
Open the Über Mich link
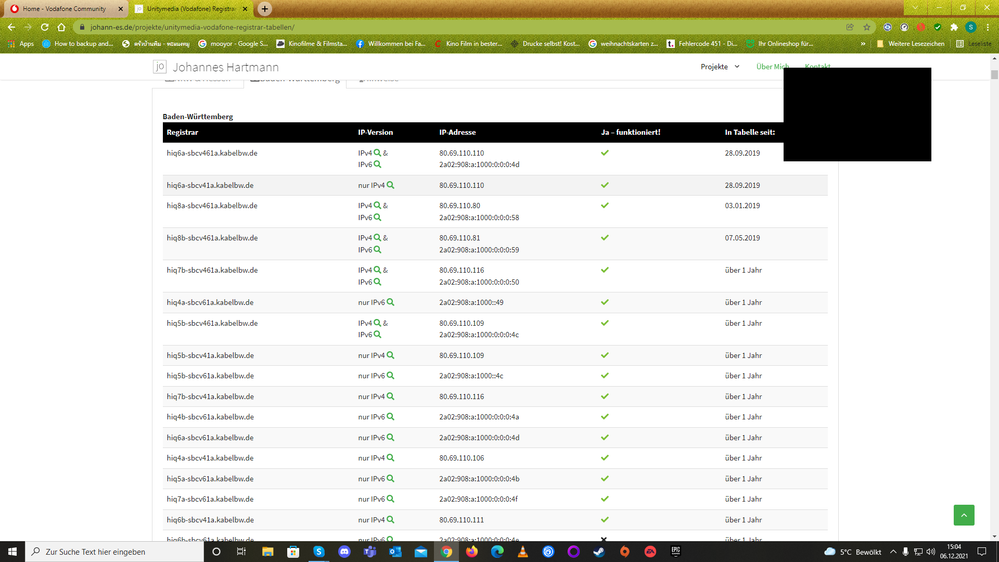pyautogui.click(x=772, y=67)
